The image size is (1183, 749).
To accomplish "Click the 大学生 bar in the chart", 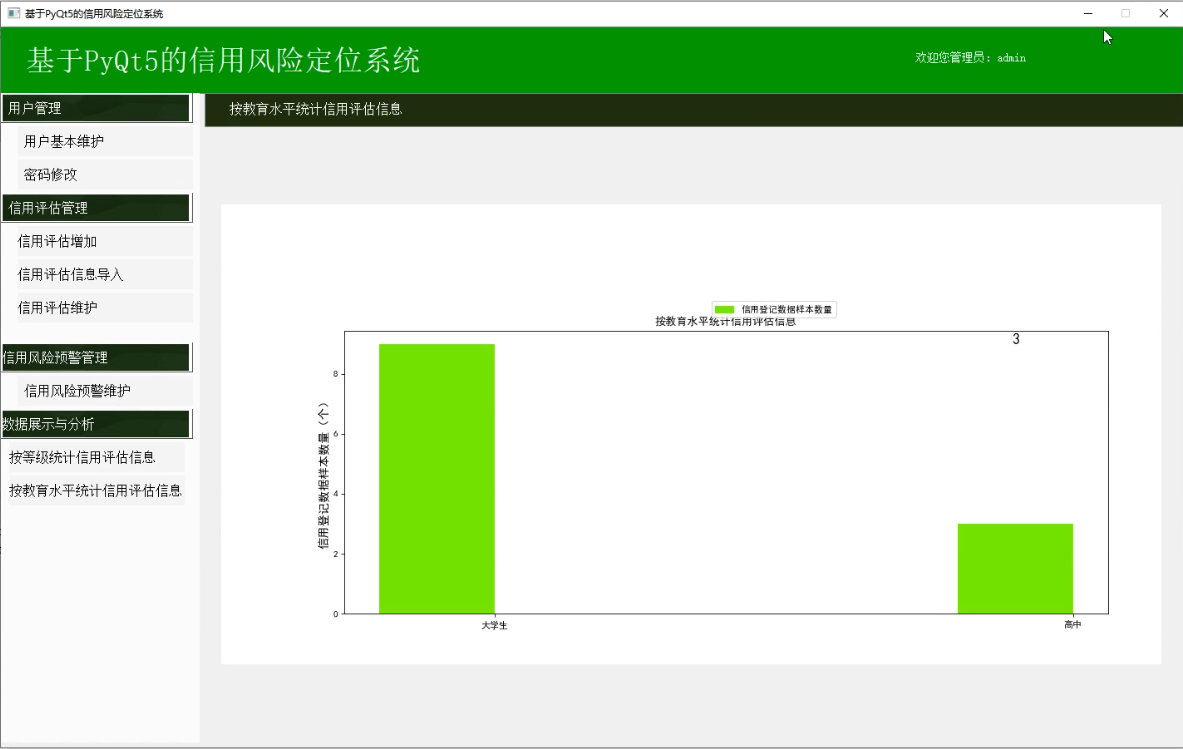I will pos(437,478).
